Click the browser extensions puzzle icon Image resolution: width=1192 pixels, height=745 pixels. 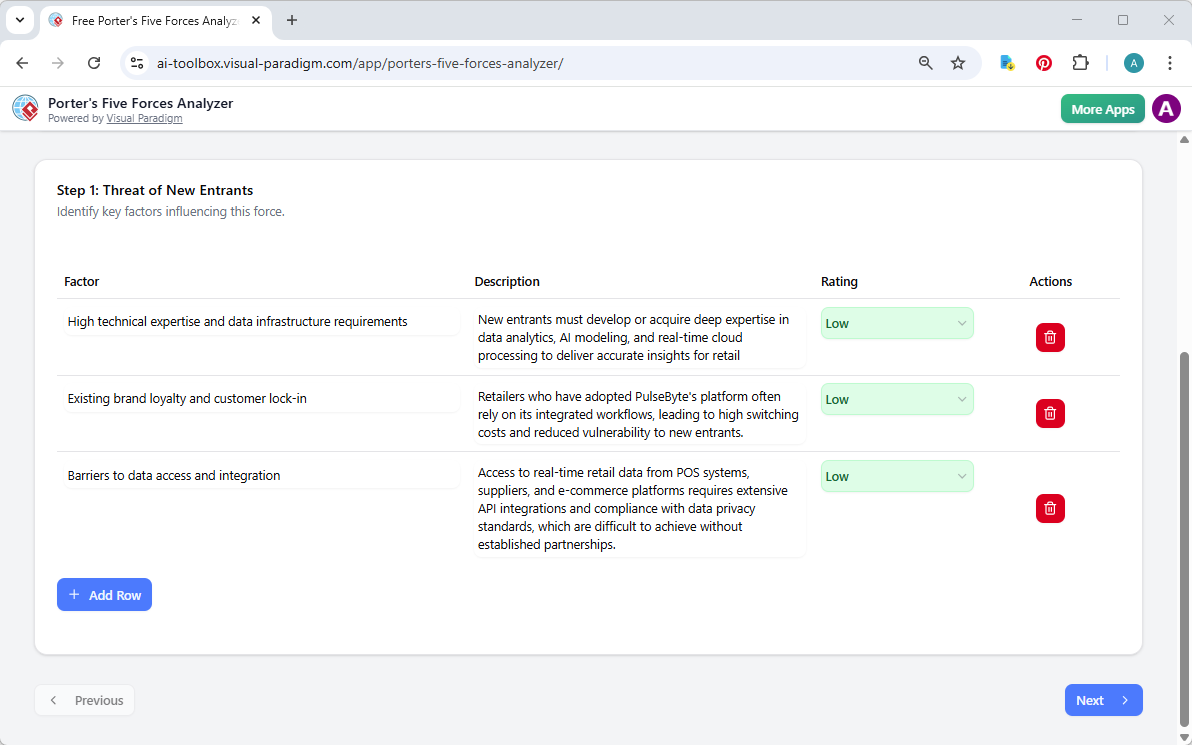pyautogui.click(x=1080, y=62)
